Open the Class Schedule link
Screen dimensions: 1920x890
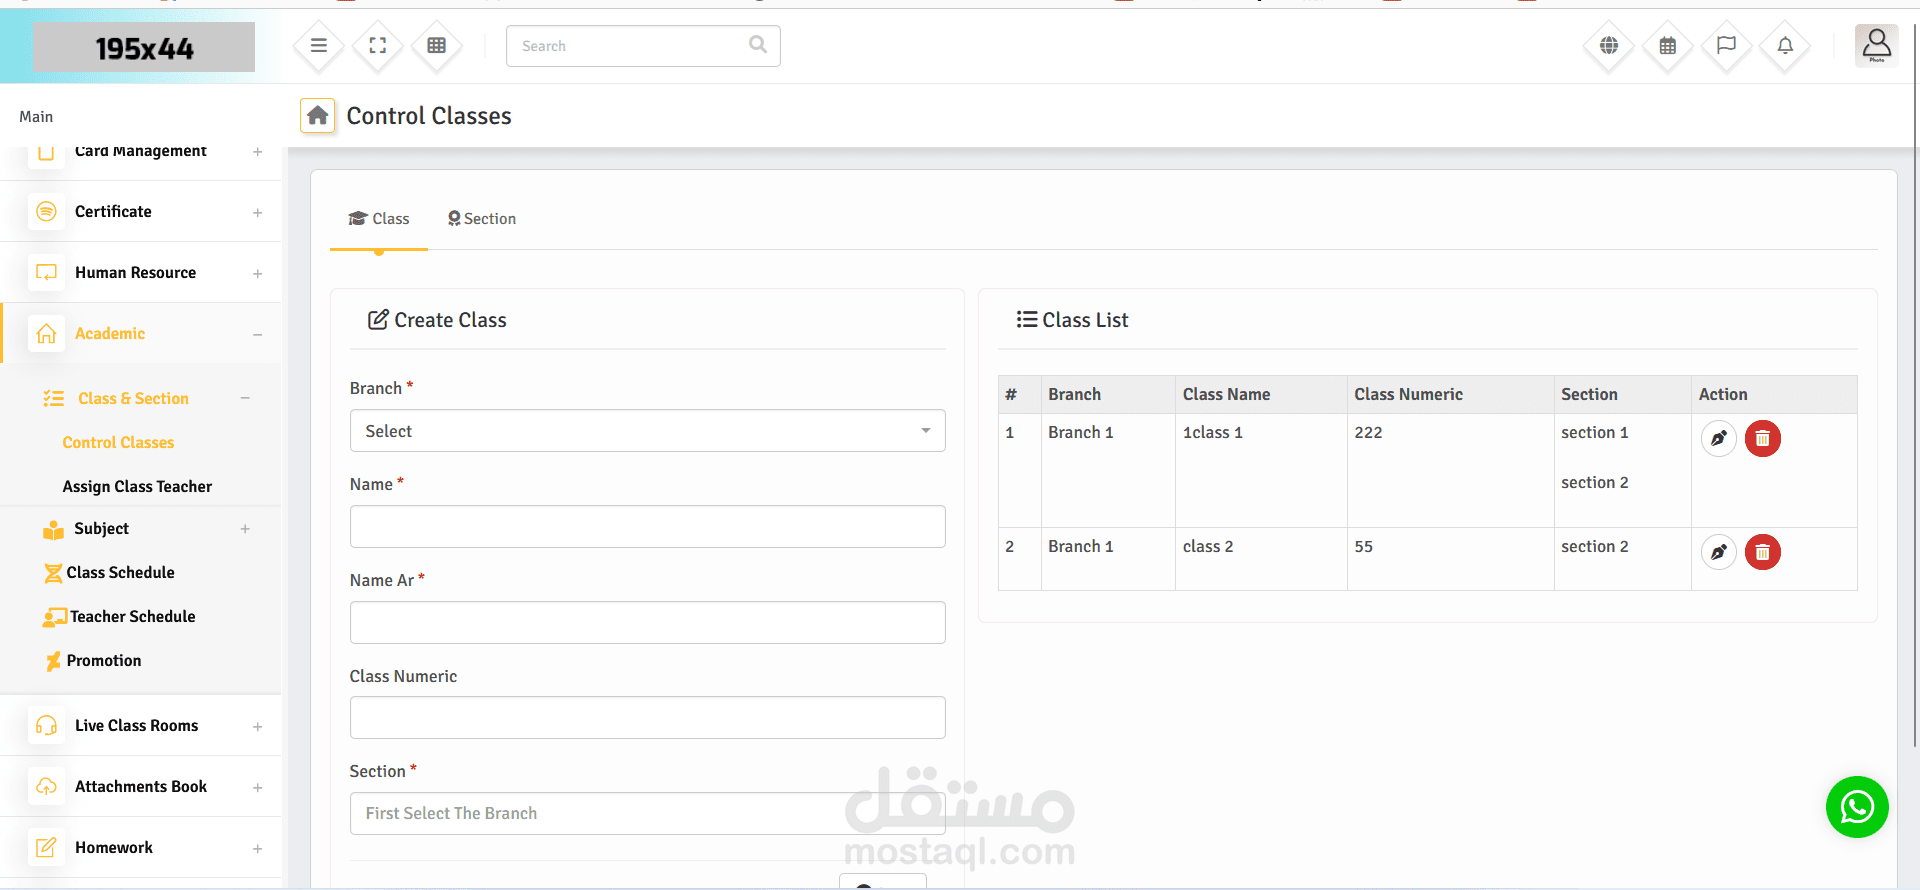120,573
